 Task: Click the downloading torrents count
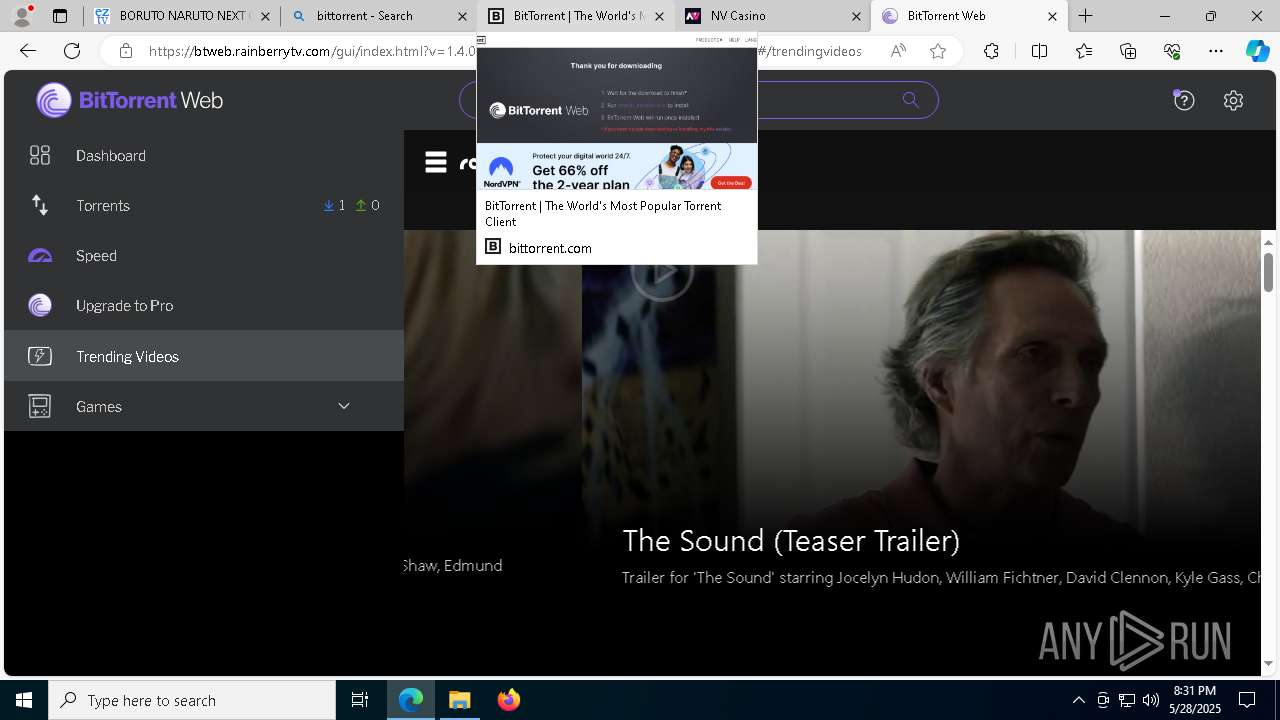pos(334,206)
